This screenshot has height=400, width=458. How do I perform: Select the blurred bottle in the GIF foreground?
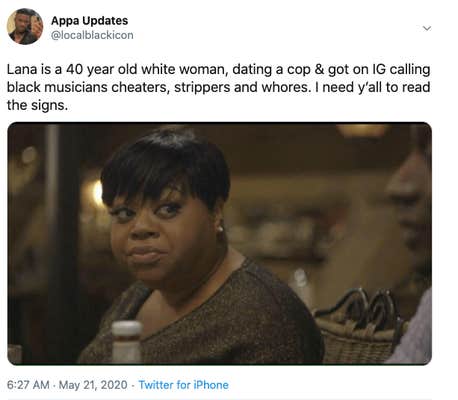coord(127,342)
